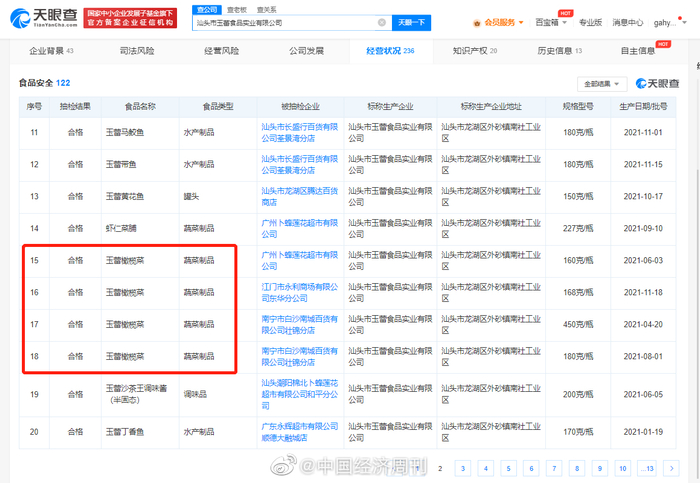700x483 pixels.
Task: Open the 经营风险 tab
Action: click(221, 51)
